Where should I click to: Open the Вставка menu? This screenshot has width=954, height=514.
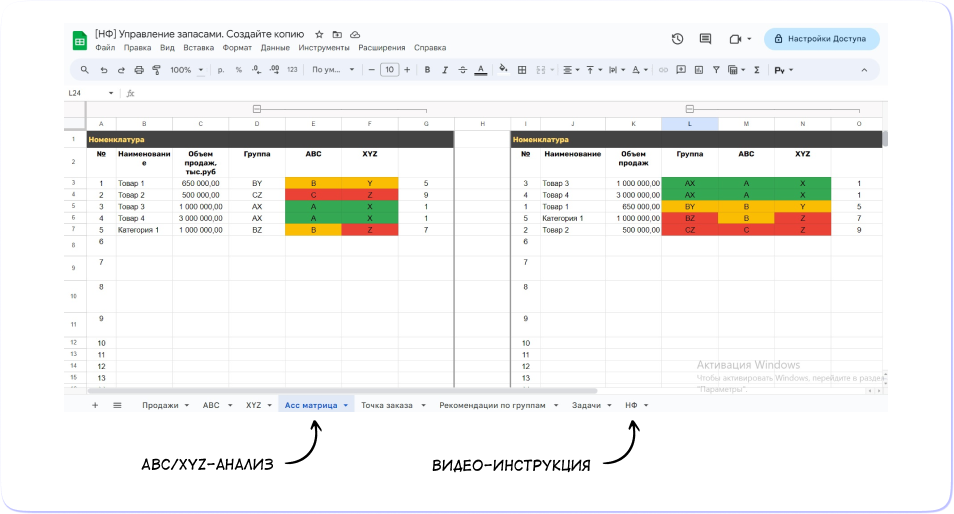[x=198, y=48]
